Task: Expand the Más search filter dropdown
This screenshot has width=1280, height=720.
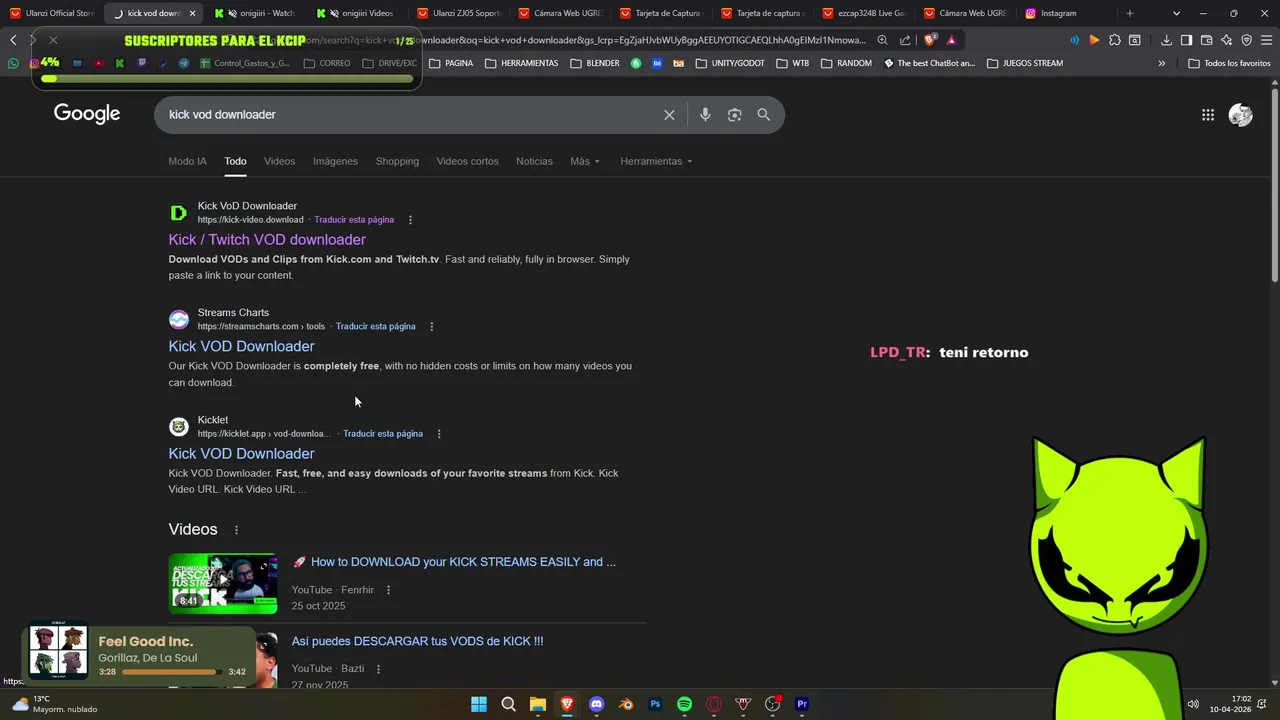Action: 585,161
